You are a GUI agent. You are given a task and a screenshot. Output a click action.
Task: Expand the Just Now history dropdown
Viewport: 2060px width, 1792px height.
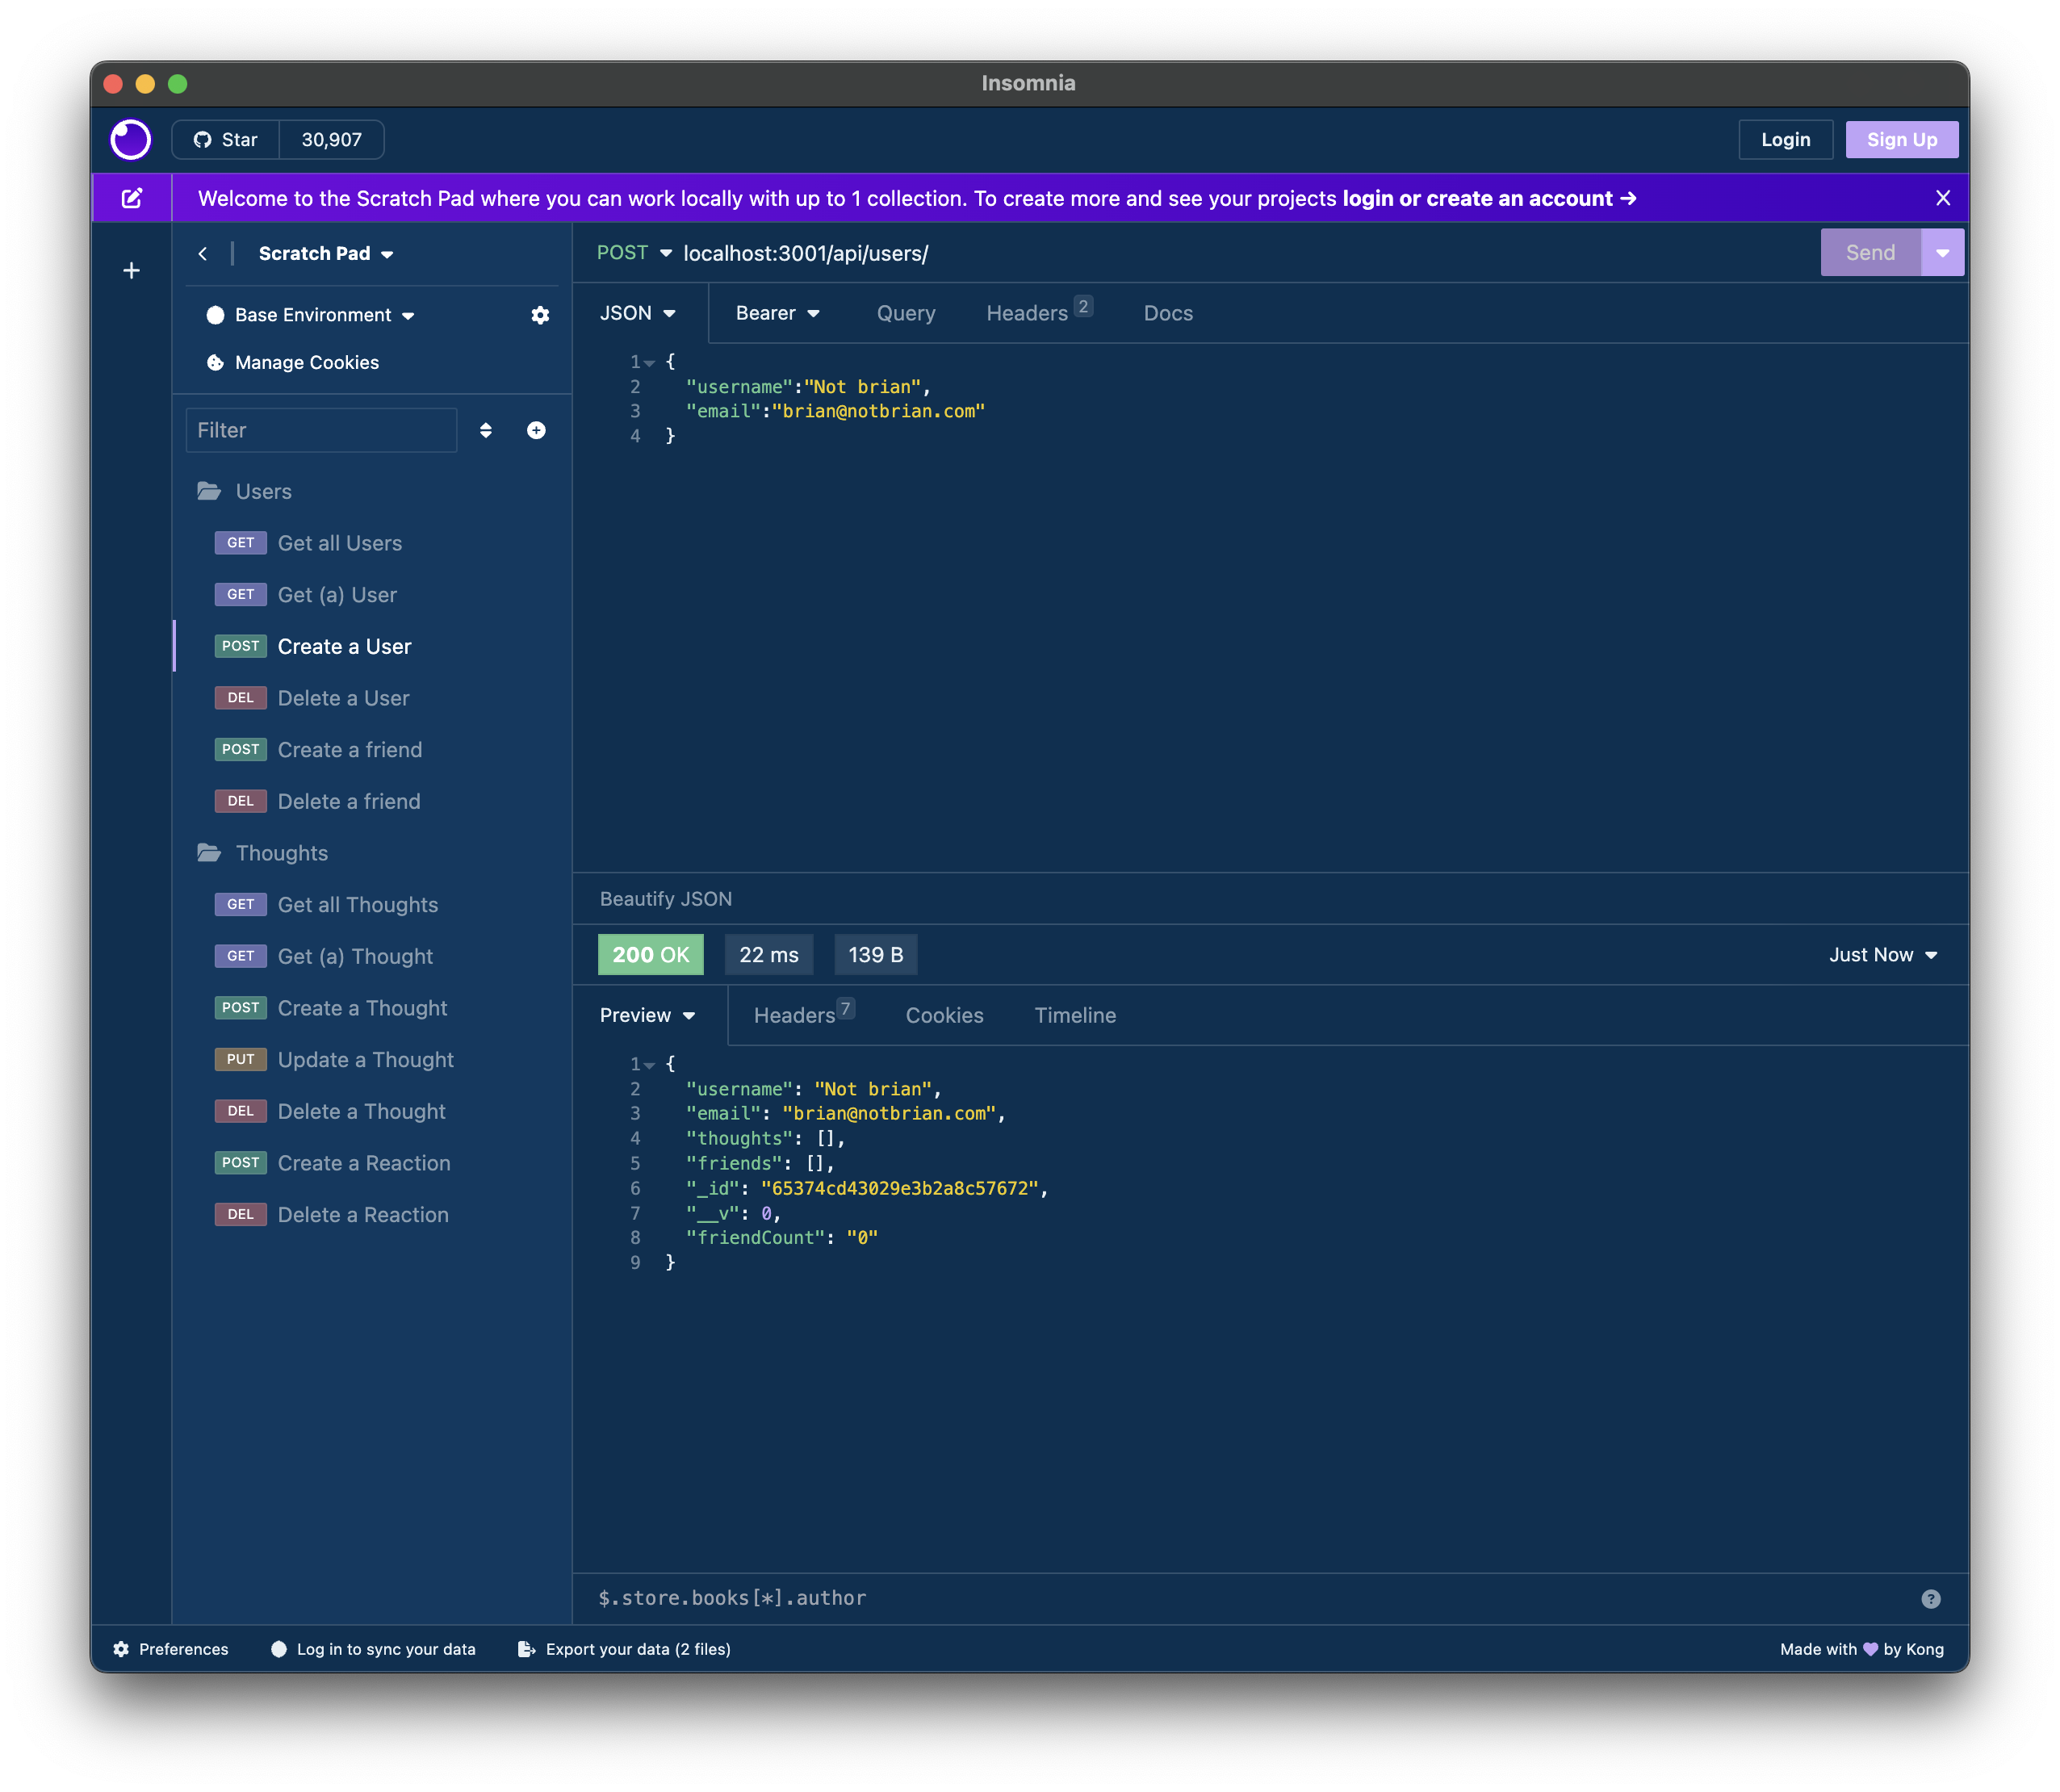[1883, 955]
